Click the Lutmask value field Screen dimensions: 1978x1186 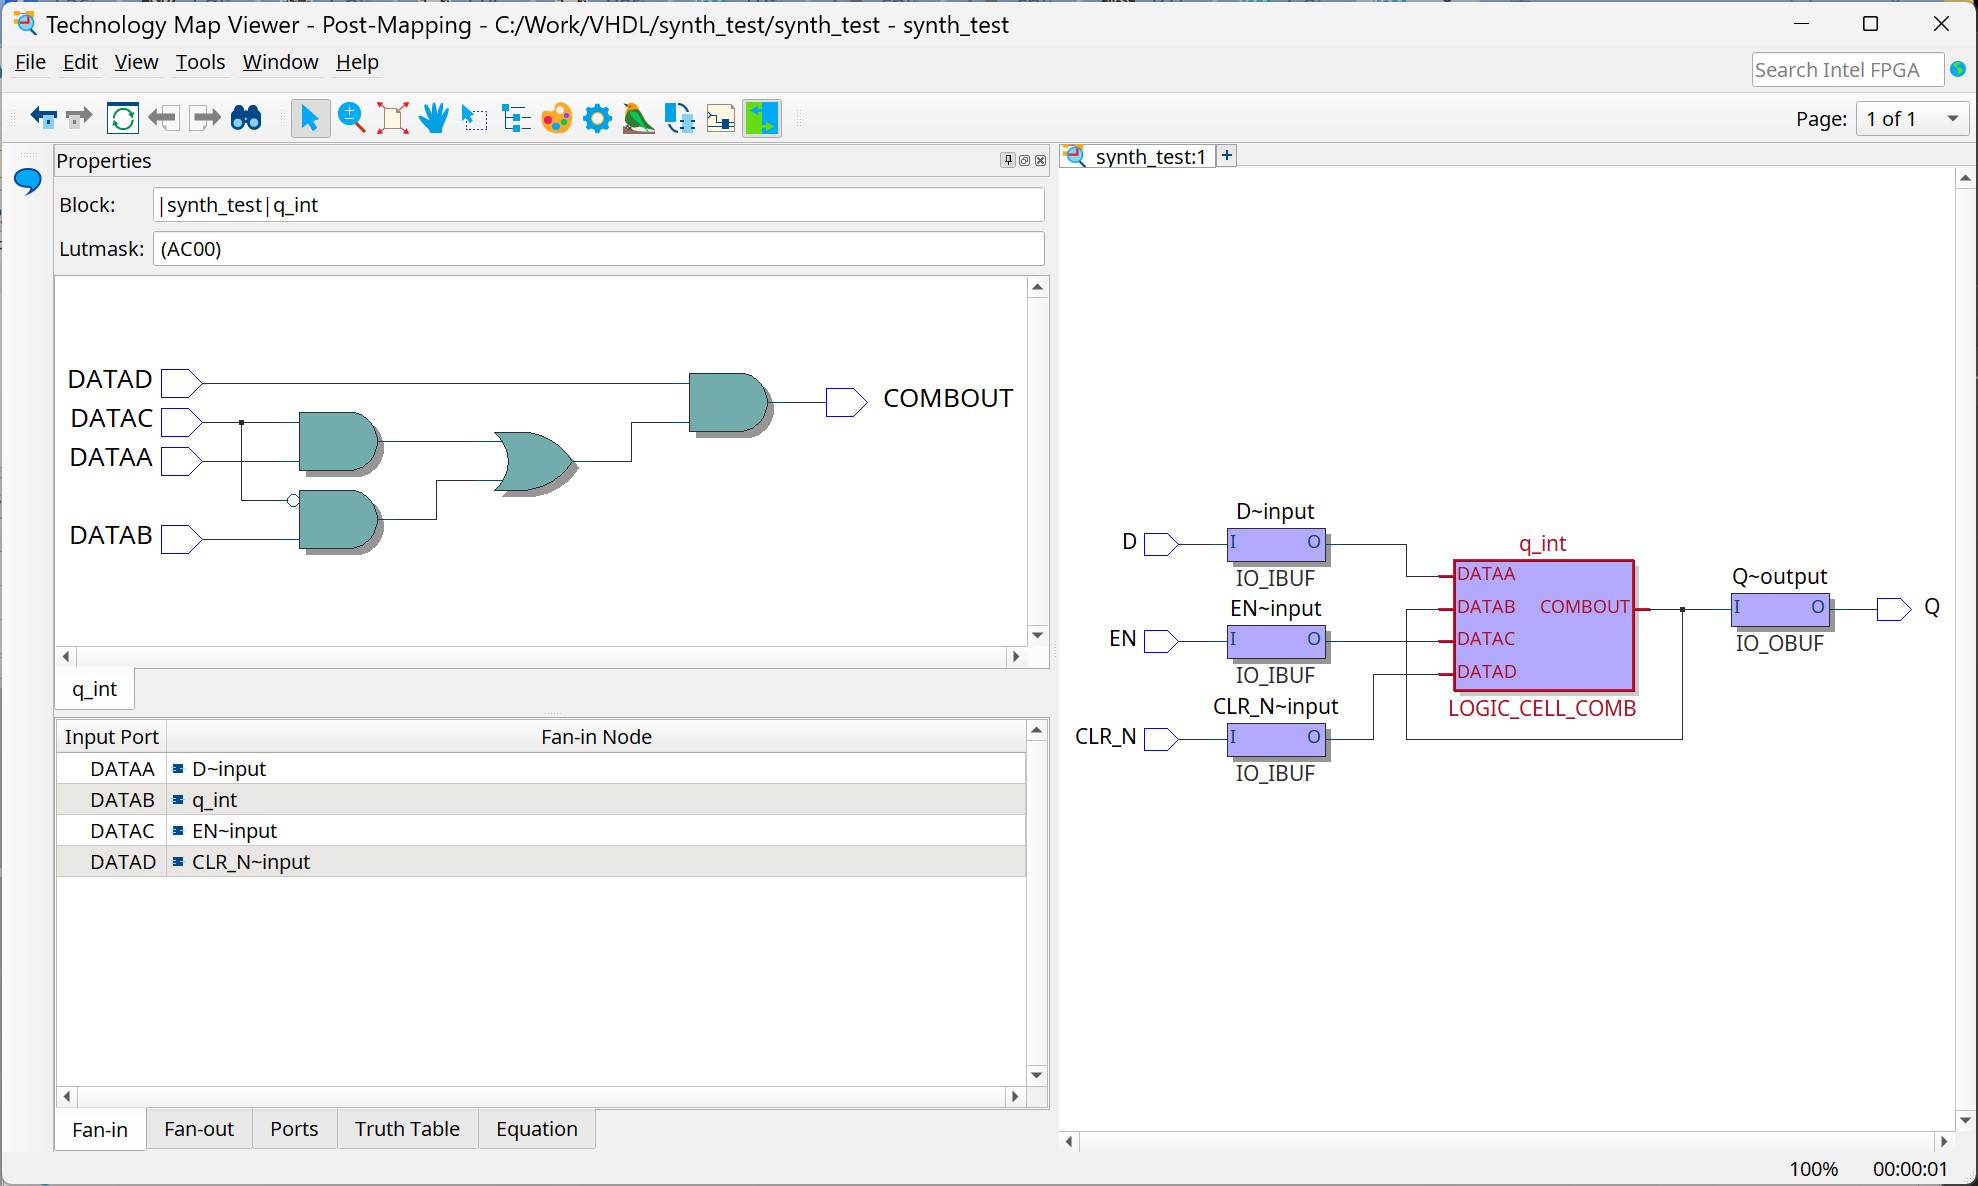tap(598, 249)
